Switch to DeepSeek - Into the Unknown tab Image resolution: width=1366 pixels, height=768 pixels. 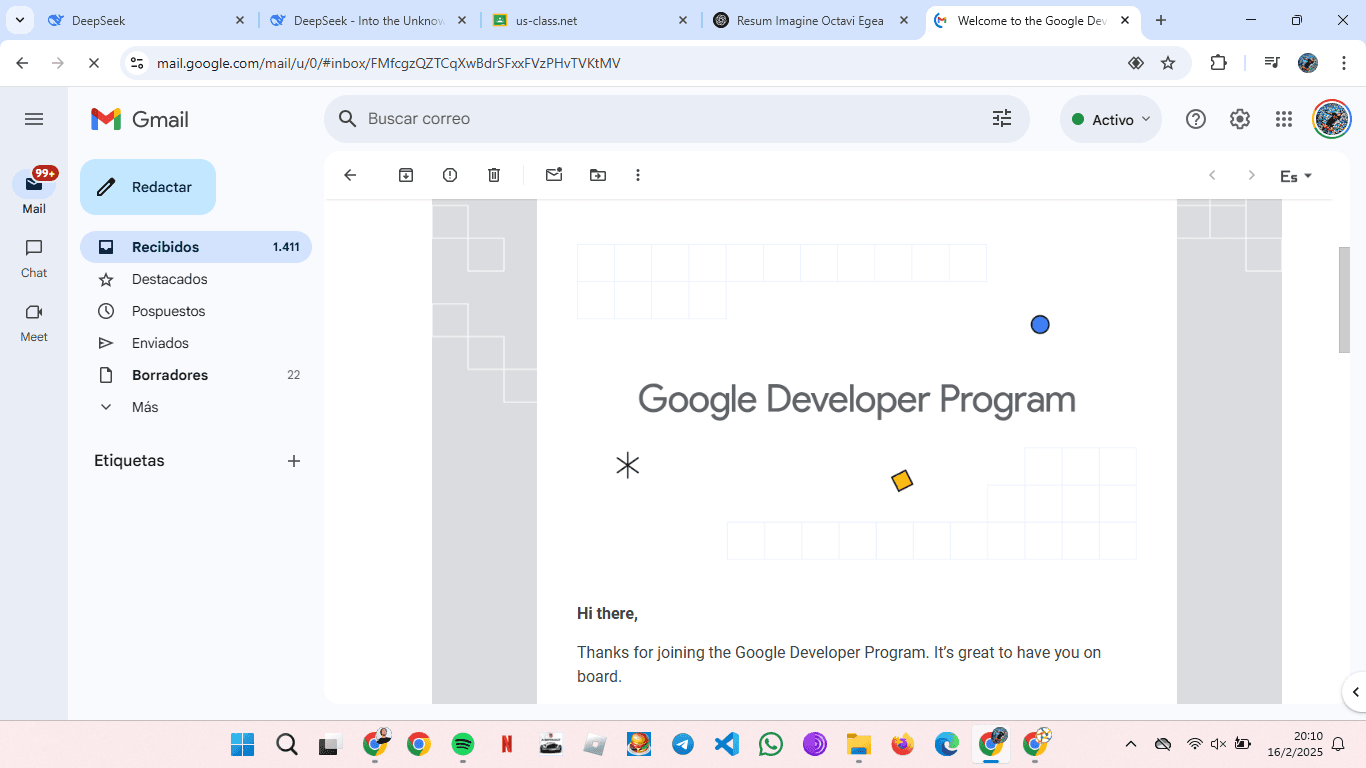(369, 20)
